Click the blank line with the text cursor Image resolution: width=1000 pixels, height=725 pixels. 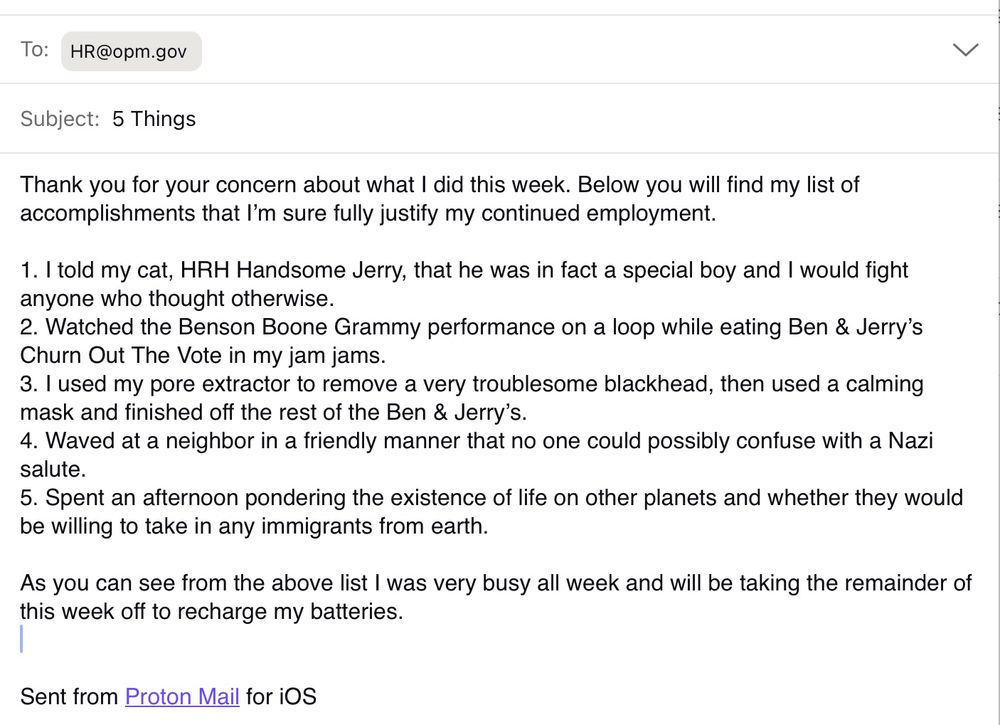(x=200, y=640)
